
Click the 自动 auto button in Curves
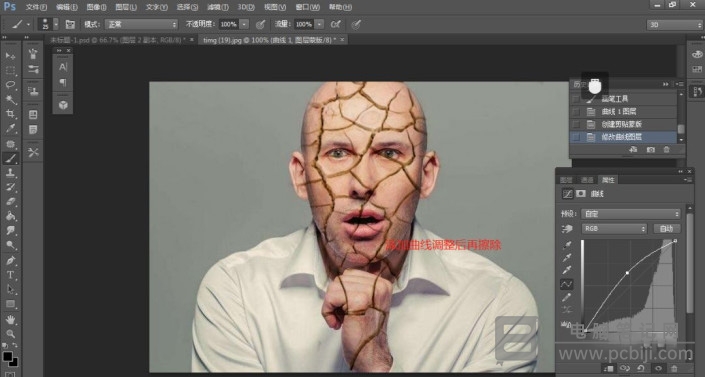point(666,229)
